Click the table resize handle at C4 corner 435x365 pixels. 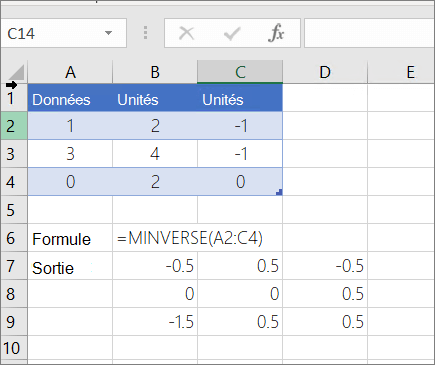tap(279, 192)
